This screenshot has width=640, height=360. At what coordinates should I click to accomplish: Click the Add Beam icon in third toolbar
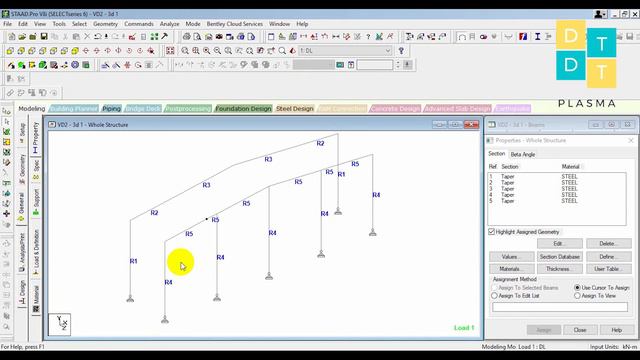click(x=10, y=65)
